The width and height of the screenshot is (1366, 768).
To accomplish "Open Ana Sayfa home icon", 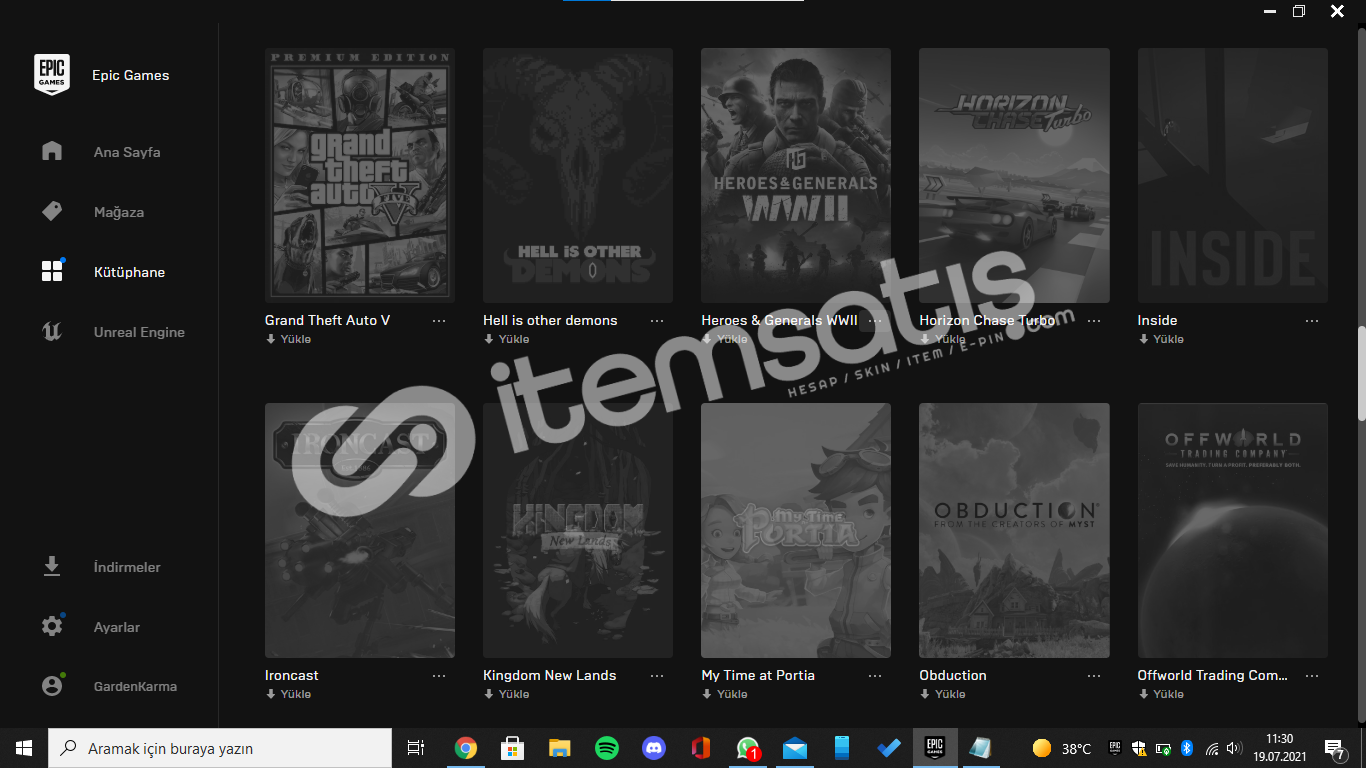I will pos(52,151).
